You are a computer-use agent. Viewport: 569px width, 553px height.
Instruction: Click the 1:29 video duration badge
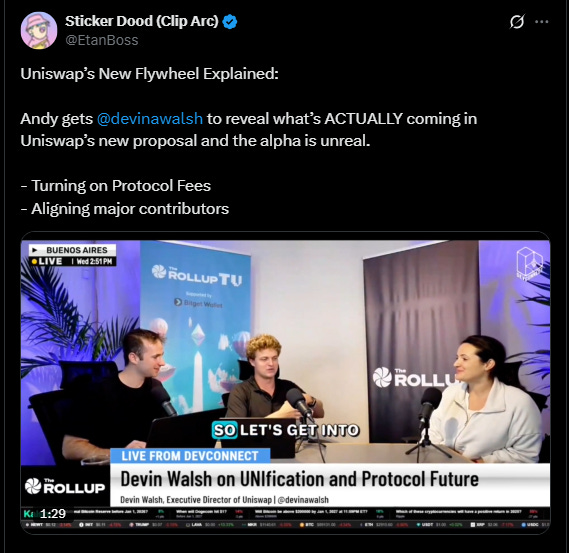click(x=53, y=513)
